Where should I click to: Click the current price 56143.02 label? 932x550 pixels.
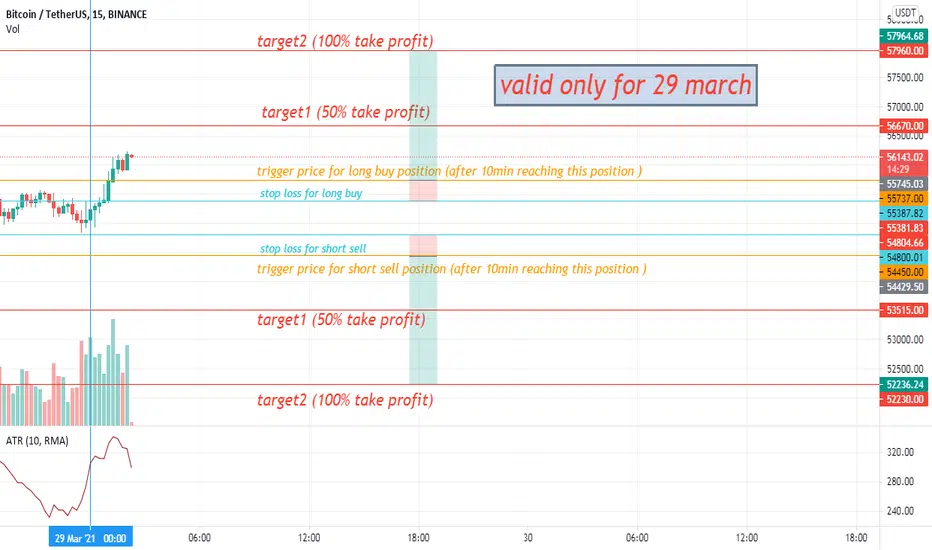pos(904,163)
